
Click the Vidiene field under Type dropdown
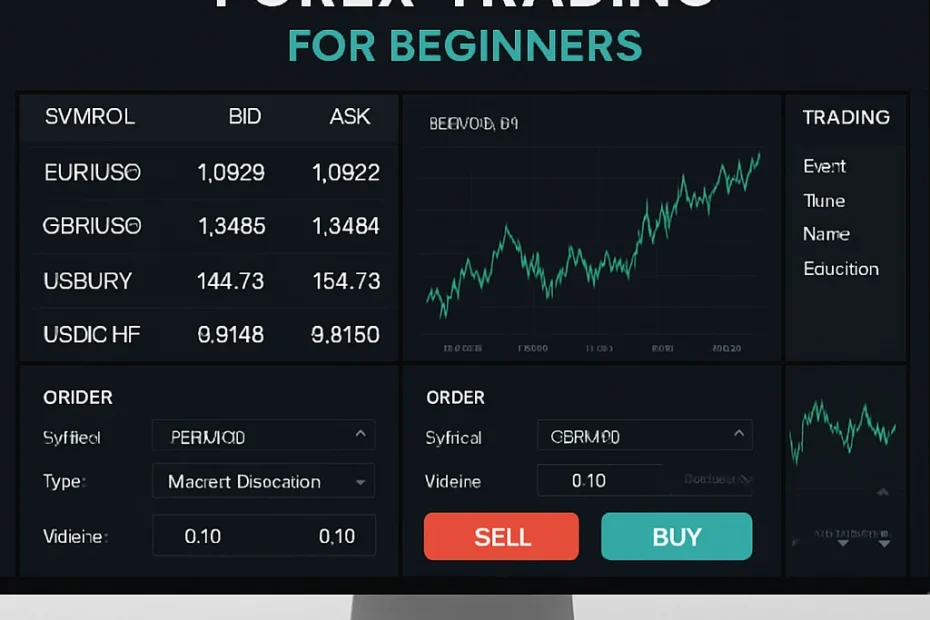pyautogui.click(x=263, y=536)
